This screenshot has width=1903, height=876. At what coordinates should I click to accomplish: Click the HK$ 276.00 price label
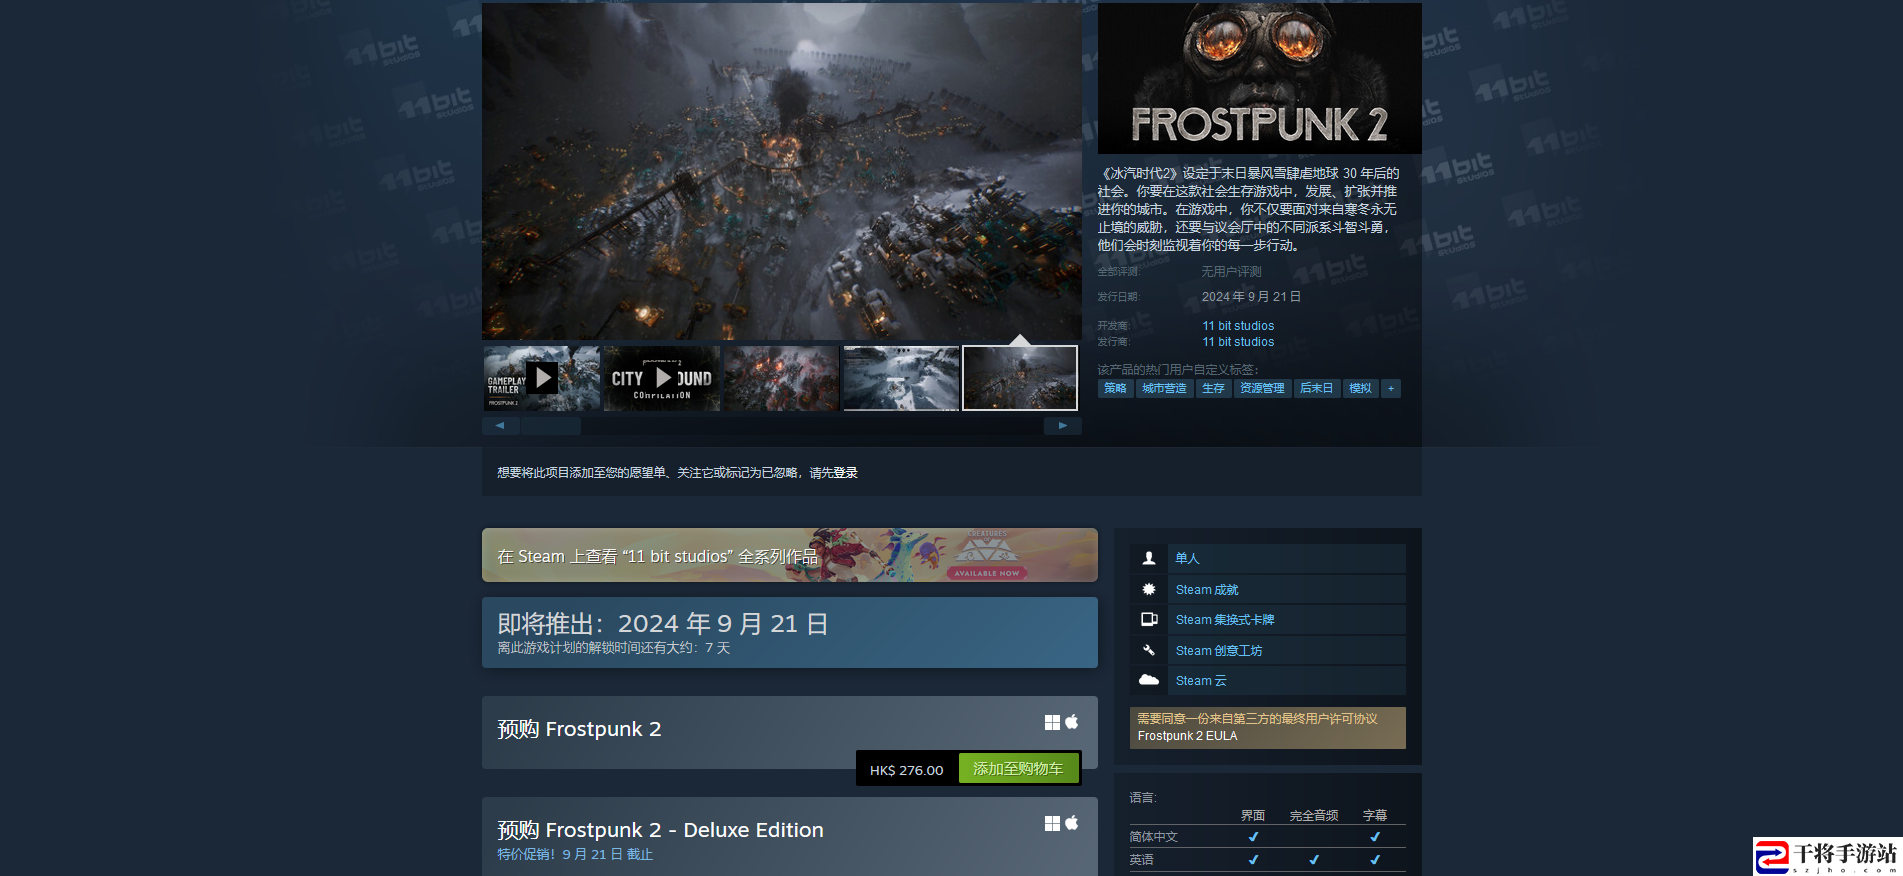coord(906,770)
